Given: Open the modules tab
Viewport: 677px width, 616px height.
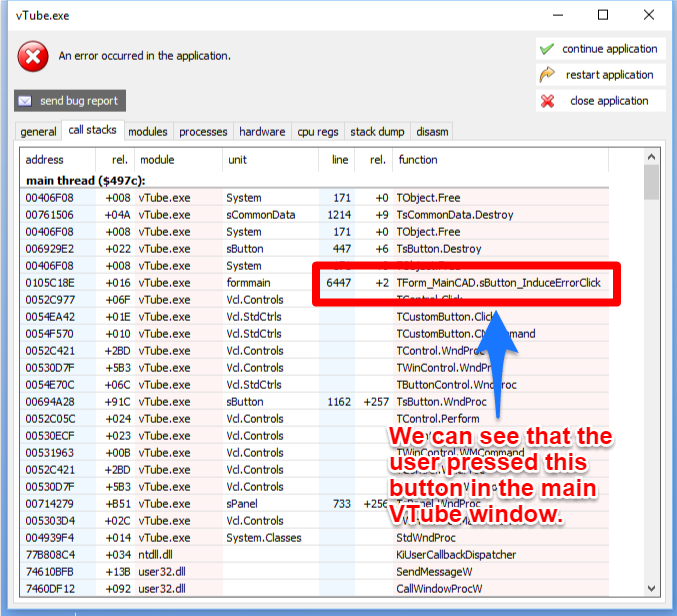Looking at the screenshot, I should 148,132.
